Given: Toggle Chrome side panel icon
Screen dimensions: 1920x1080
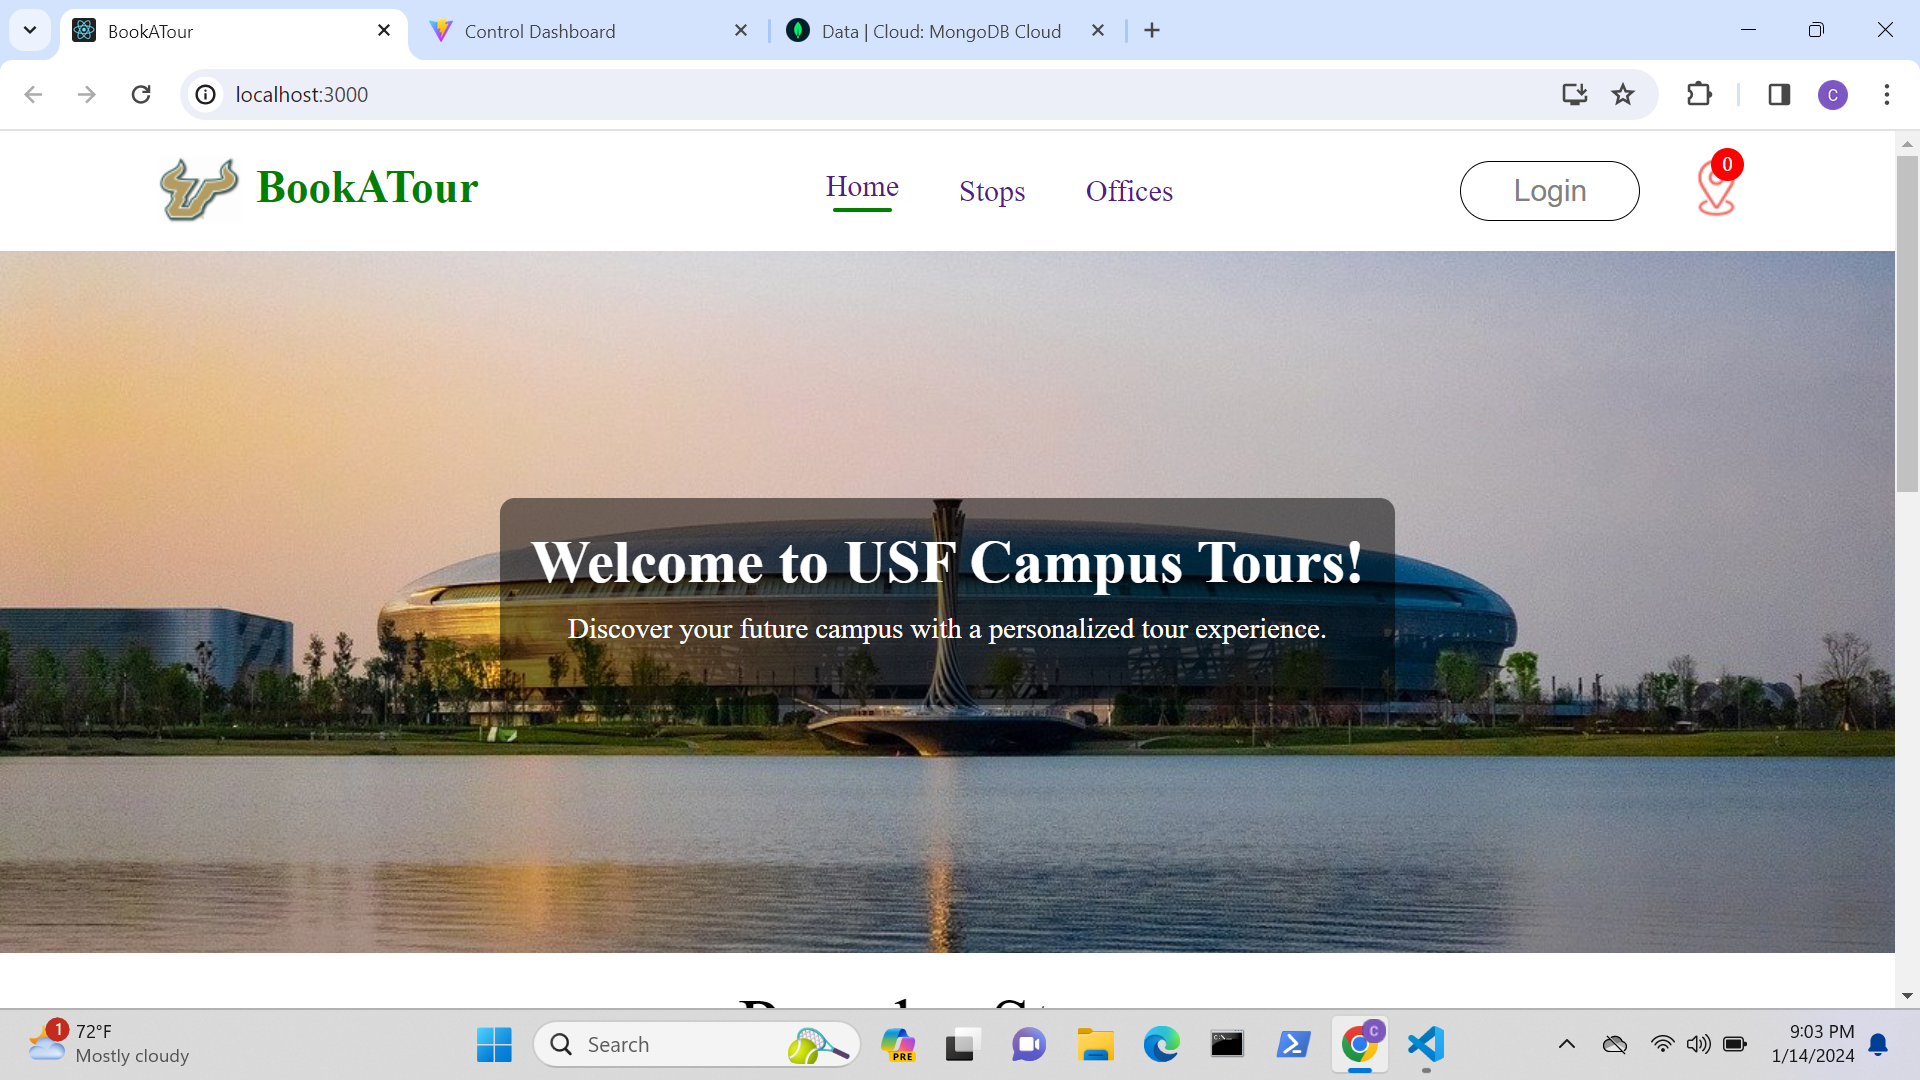Looking at the screenshot, I should (x=1779, y=94).
